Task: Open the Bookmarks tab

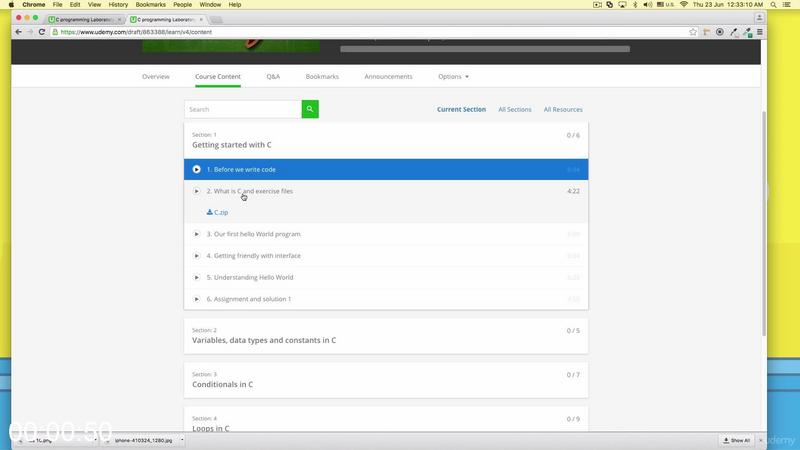Action: 322,77
